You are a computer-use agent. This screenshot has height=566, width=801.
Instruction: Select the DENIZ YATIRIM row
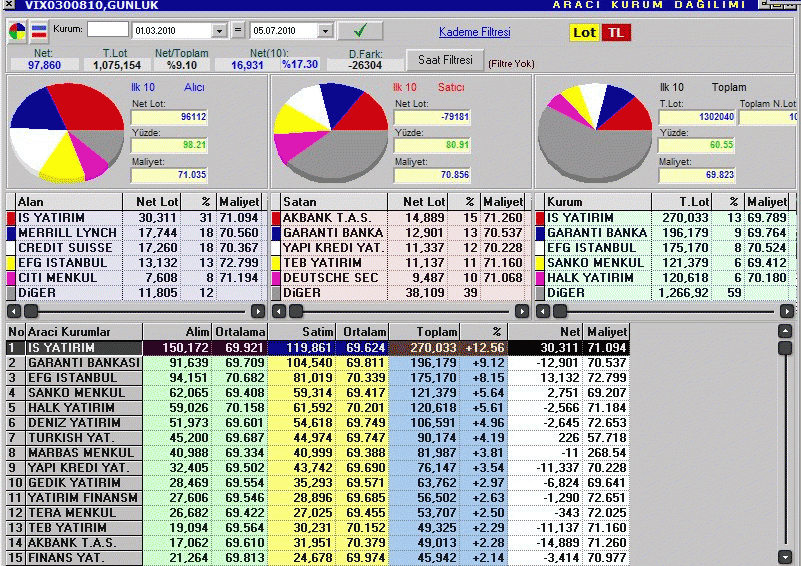click(318, 423)
